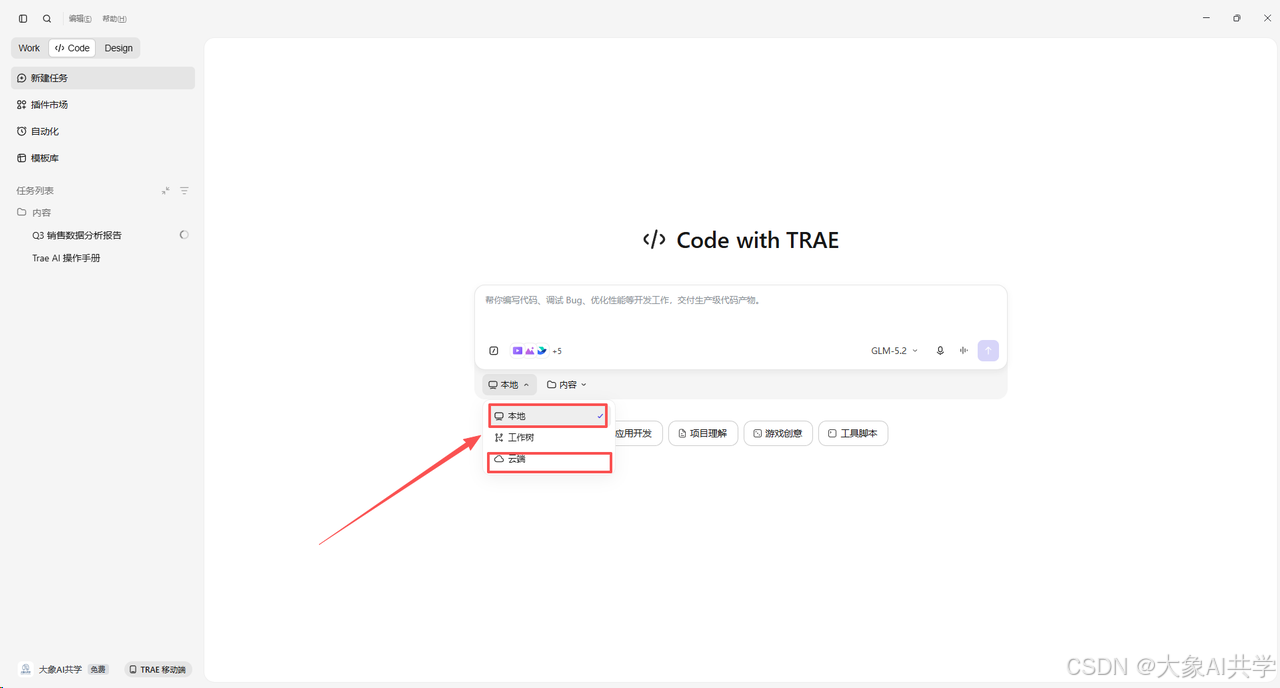This screenshot has width=1280, height=688.
Task: Click the loading spinner beside Q3 task
Action: pyautogui.click(x=184, y=235)
